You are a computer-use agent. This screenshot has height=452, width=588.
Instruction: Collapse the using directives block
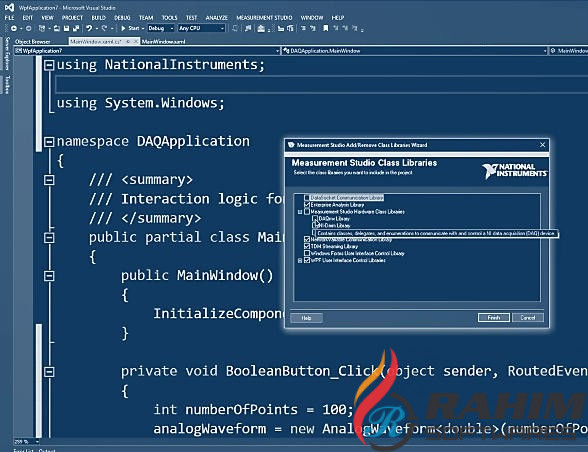click(49, 65)
